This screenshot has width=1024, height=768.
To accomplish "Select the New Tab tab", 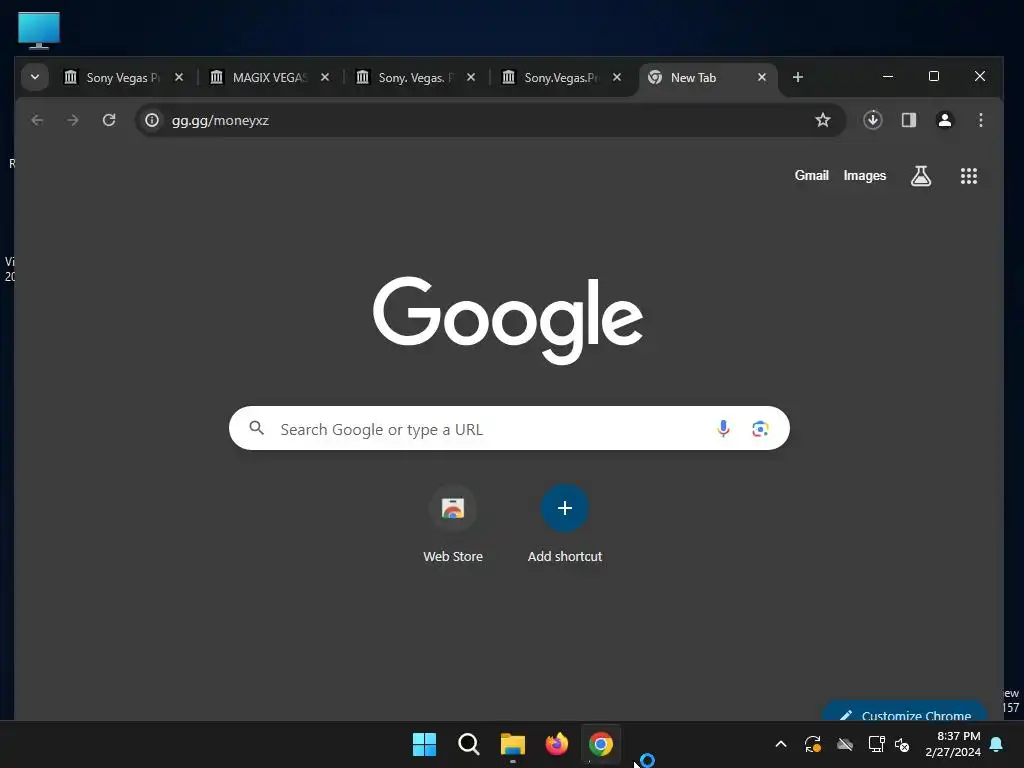I will [x=708, y=78].
